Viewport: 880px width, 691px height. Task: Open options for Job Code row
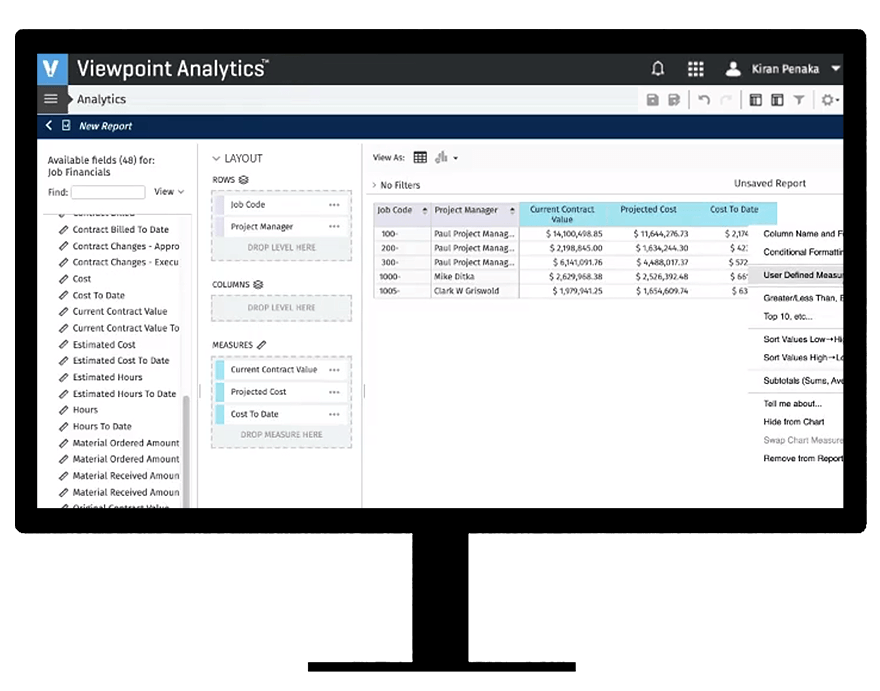334,205
